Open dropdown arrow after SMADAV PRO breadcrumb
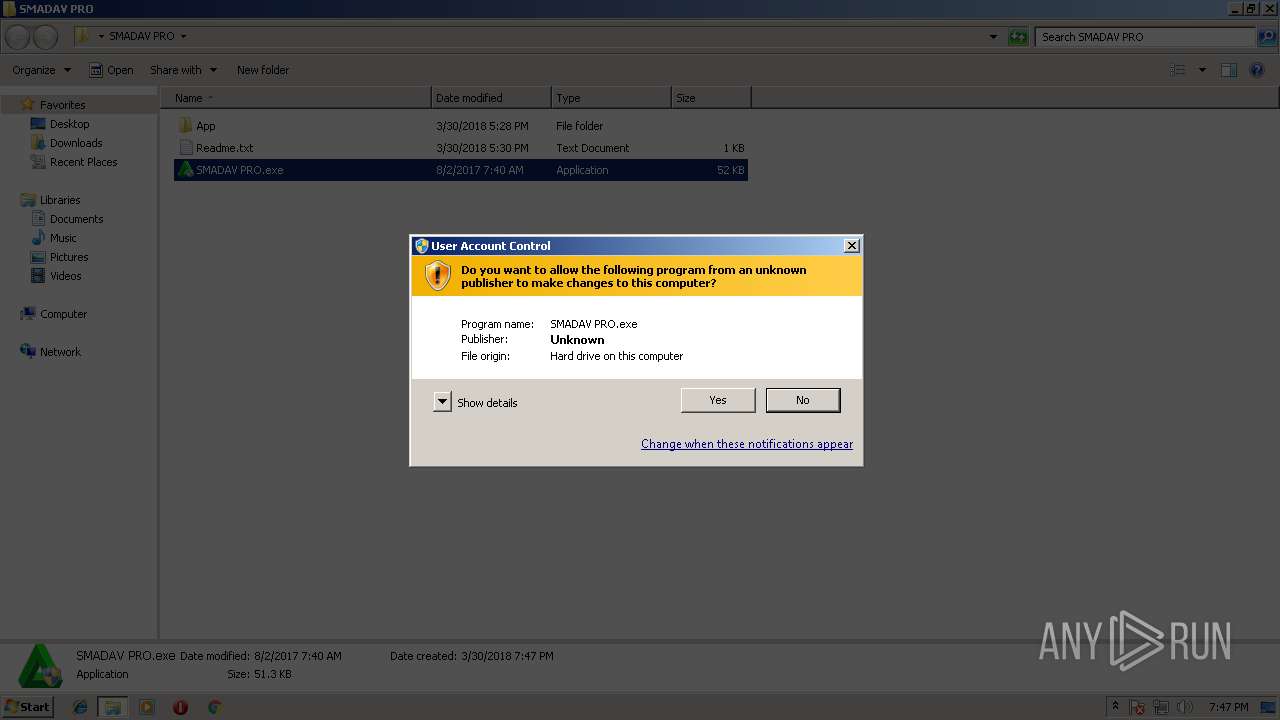Image resolution: width=1280 pixels, height=720 pixels. 183,36
